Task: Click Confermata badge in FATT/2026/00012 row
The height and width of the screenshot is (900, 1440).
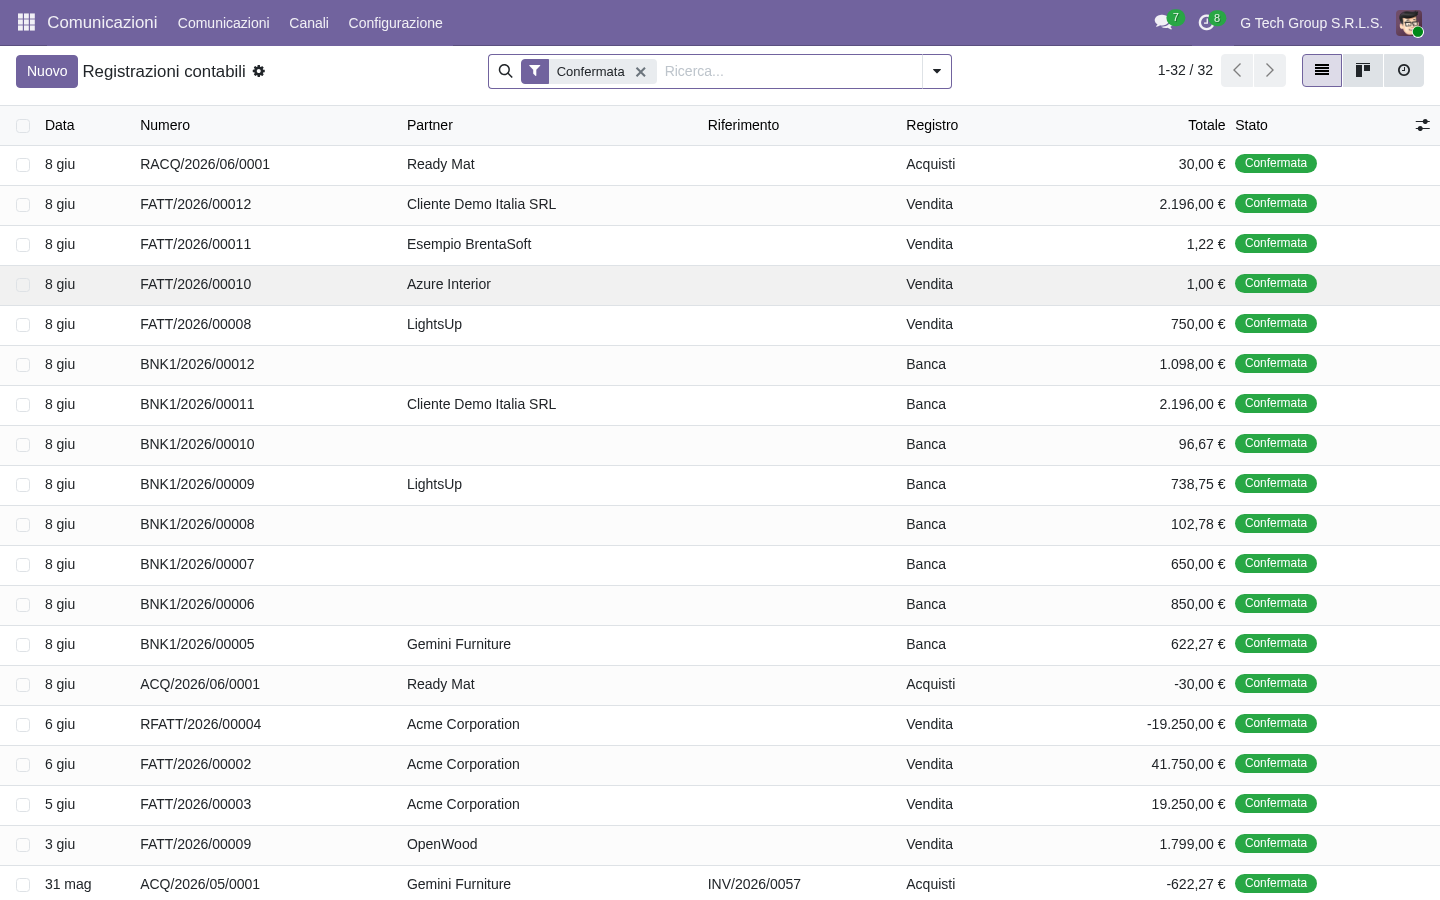Action: pyautogui.click(x=1275, y=203)
